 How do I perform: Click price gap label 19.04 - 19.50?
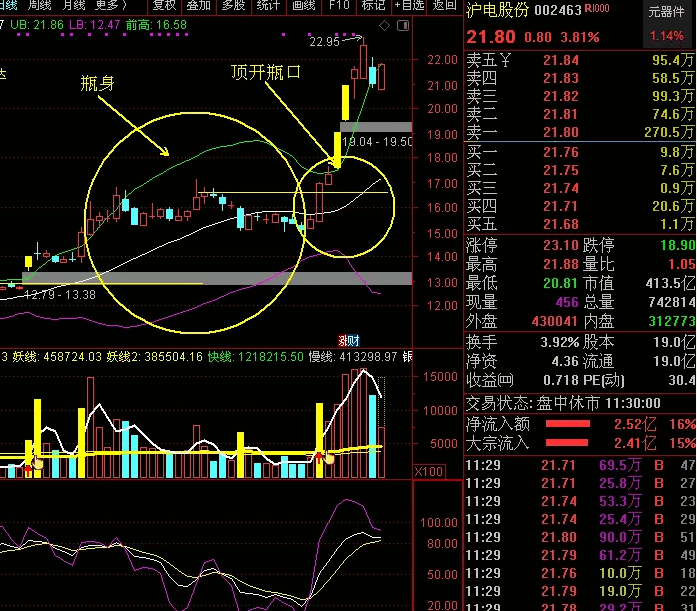(x=377, y=142)
